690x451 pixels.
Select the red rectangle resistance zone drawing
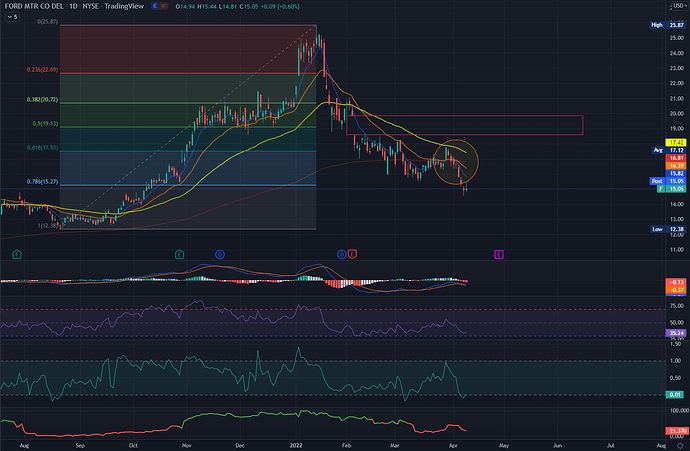coord(465,125)
